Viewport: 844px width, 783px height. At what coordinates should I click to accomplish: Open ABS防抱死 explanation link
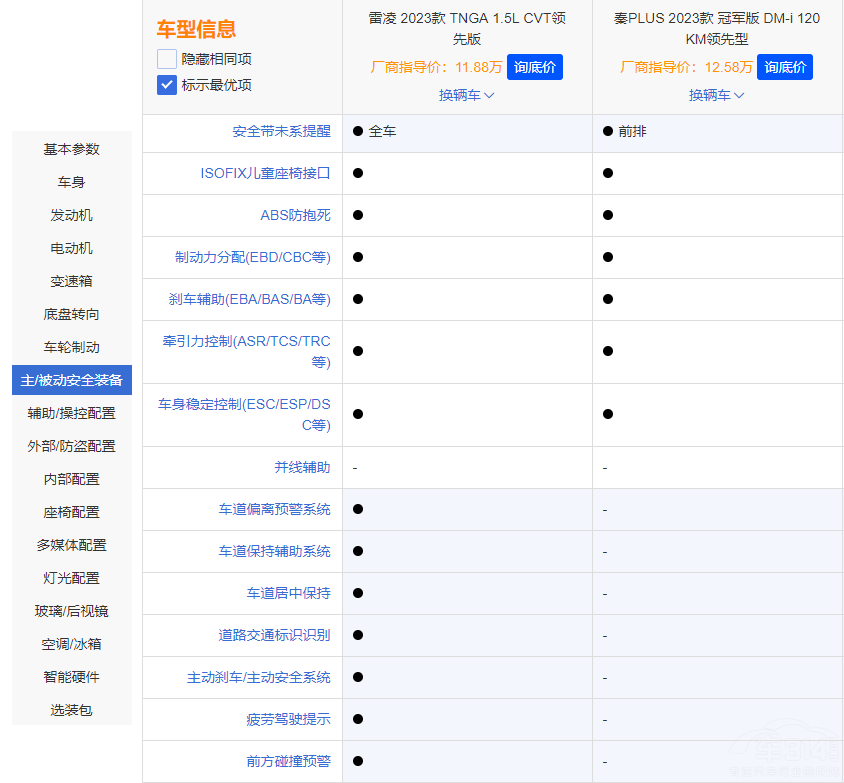point(295,215)
